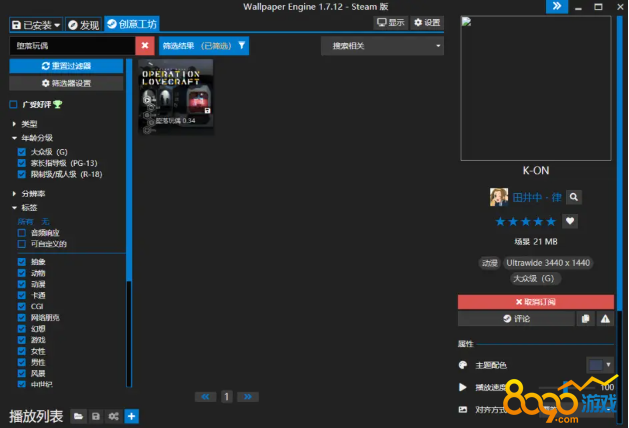Clear the search box with red X
The height and width of the screenshot is (428, 629).
pyautogui.click(x=145, y=45)
